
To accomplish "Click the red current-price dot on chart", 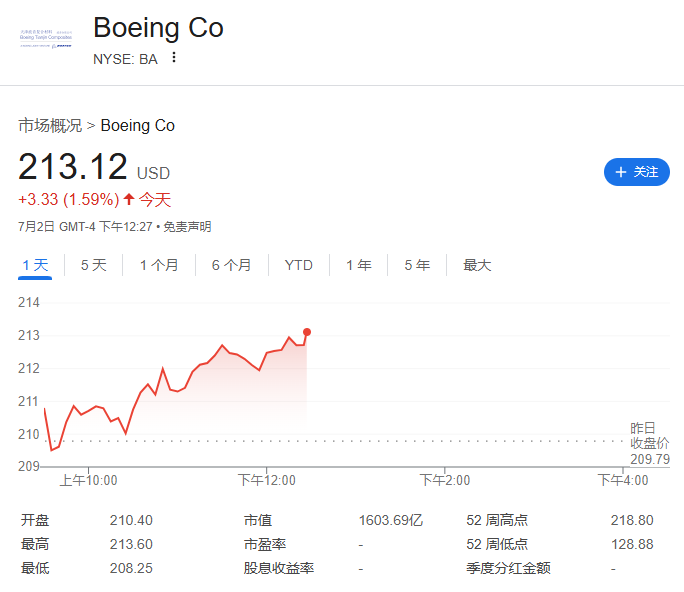I will point(307,332).
